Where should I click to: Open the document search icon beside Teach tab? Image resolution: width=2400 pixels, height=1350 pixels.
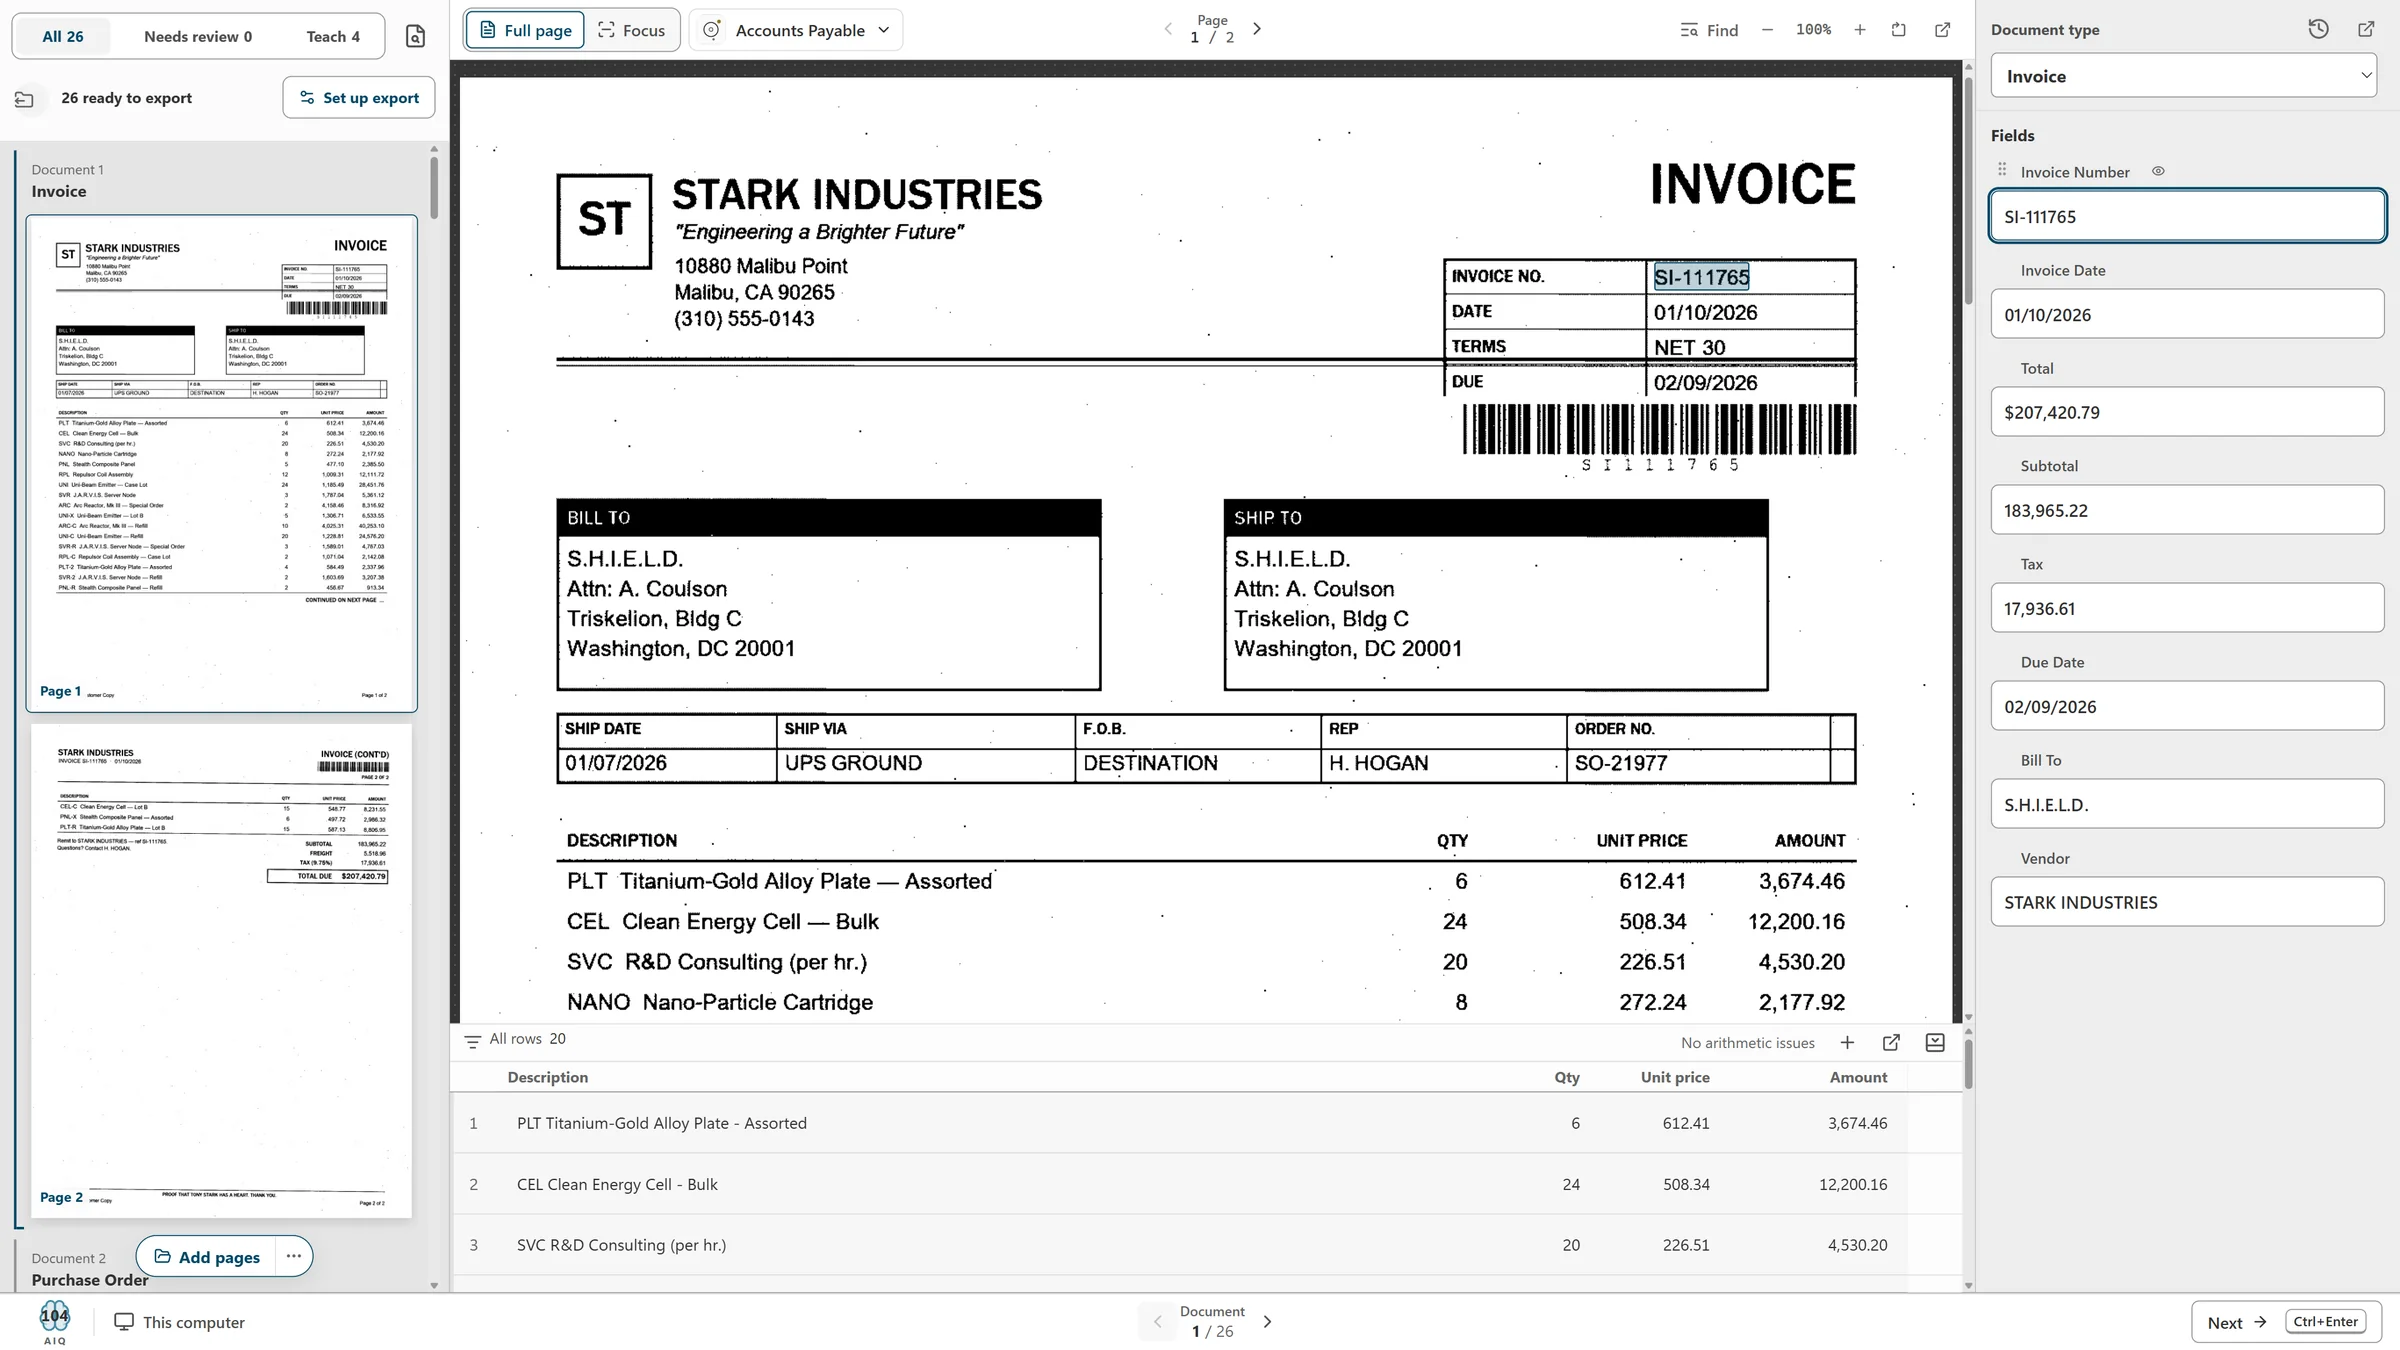tap(415, 37)
